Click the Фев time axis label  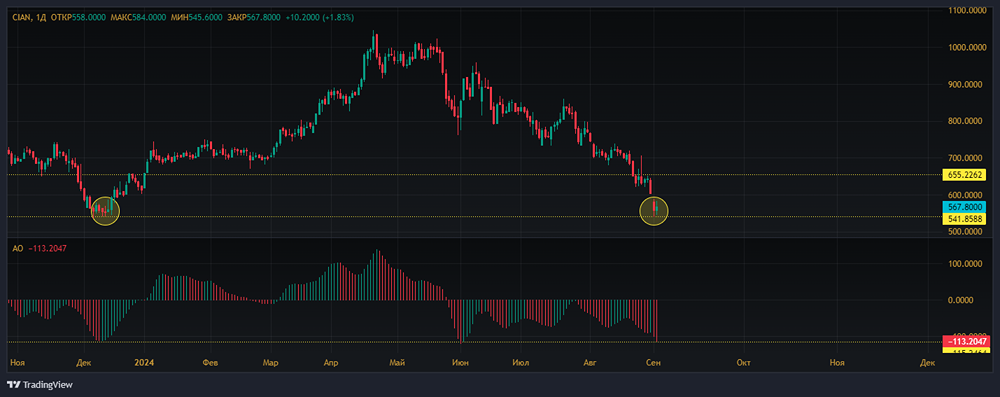click(x=210, y=363)
